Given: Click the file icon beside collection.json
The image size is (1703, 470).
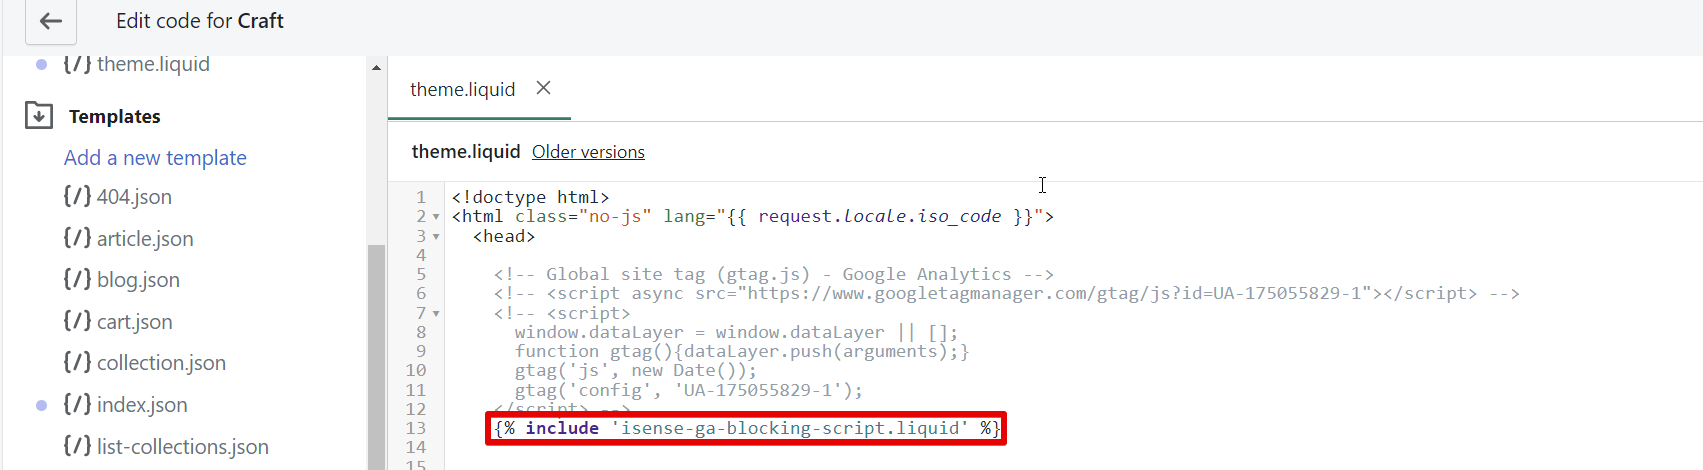Looking at the screenshot, I should point(77,362).
